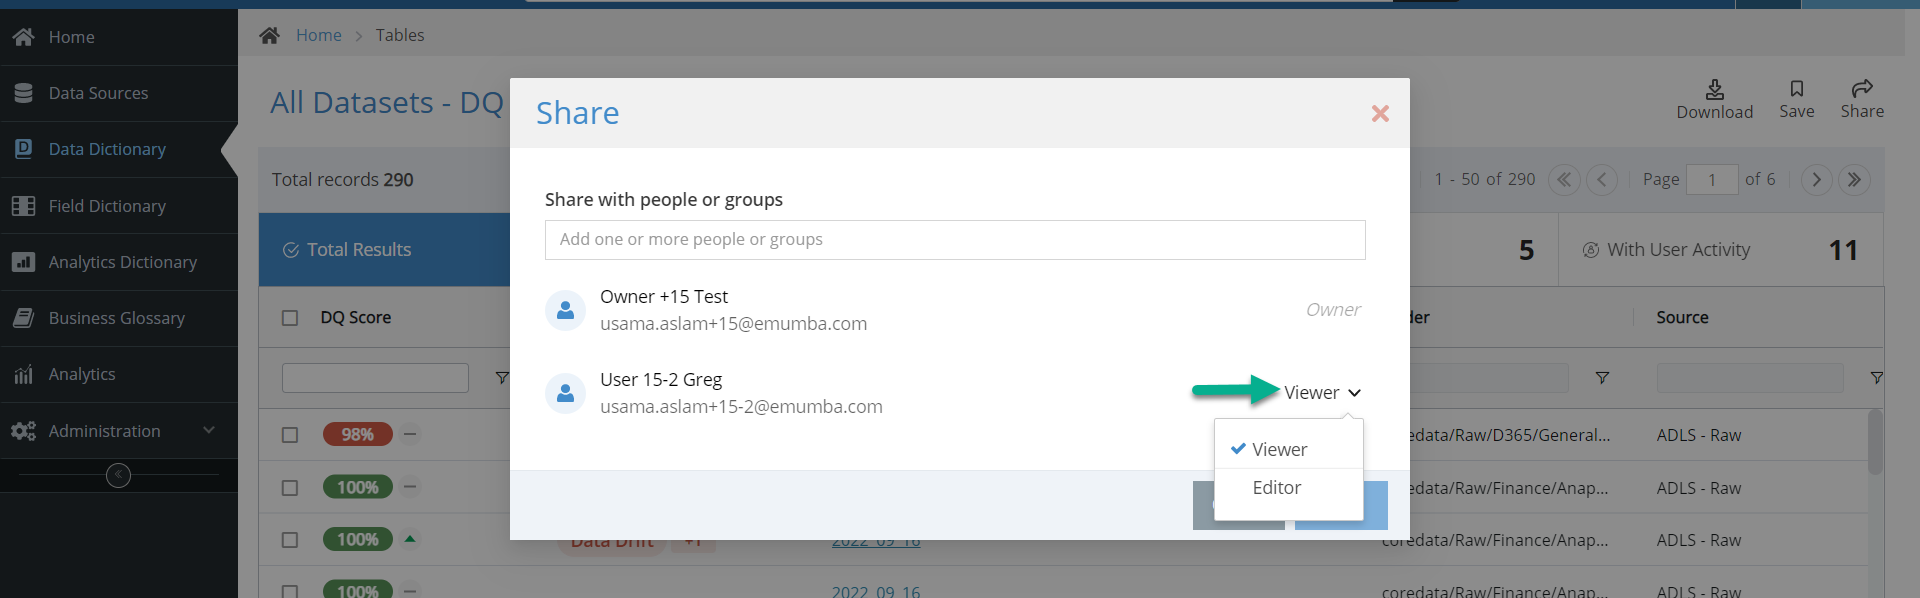
Task: Expand the Administration menu chevron
Action: click(x=209, y=430)
